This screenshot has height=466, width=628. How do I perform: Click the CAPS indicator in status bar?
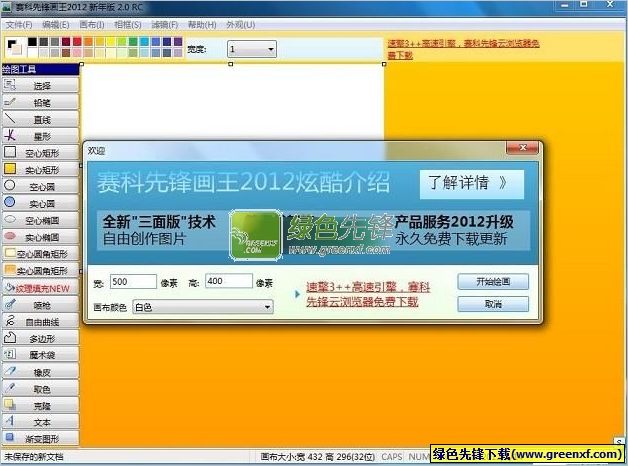(x=392, y=457)
